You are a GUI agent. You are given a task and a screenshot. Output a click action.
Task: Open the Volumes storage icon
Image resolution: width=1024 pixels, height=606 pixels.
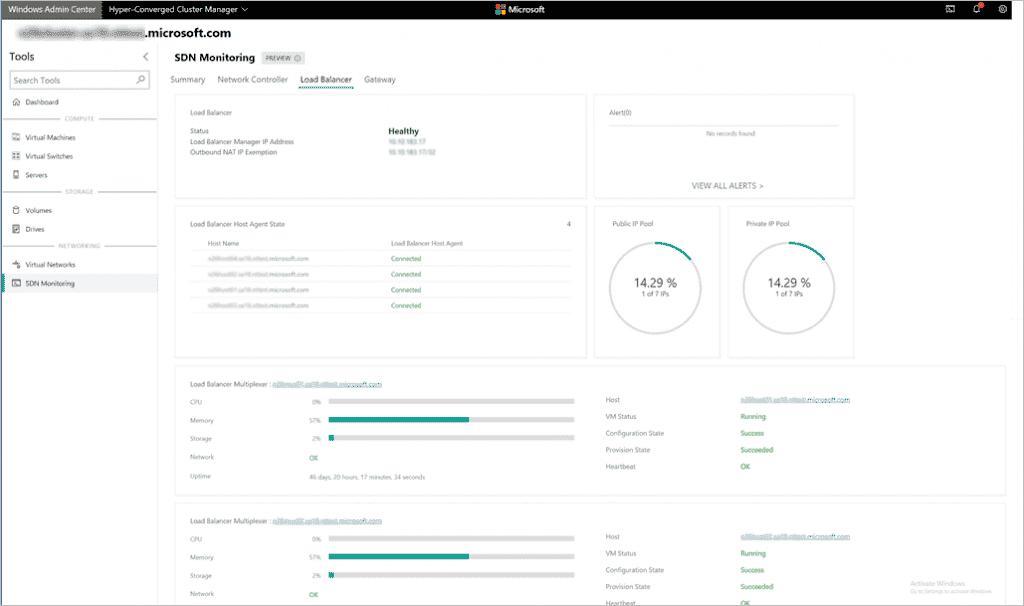16,210
